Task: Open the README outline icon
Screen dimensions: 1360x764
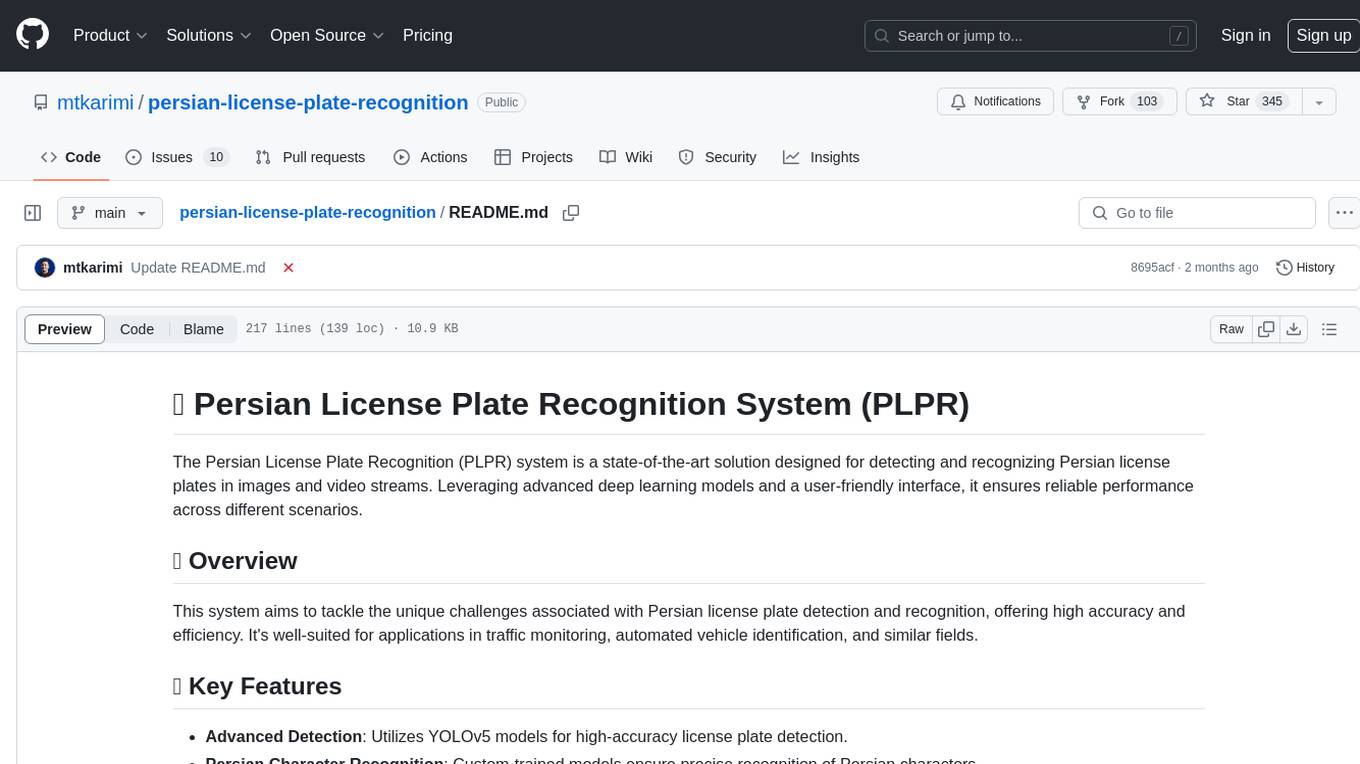Action: click(x=1329, y=329)
